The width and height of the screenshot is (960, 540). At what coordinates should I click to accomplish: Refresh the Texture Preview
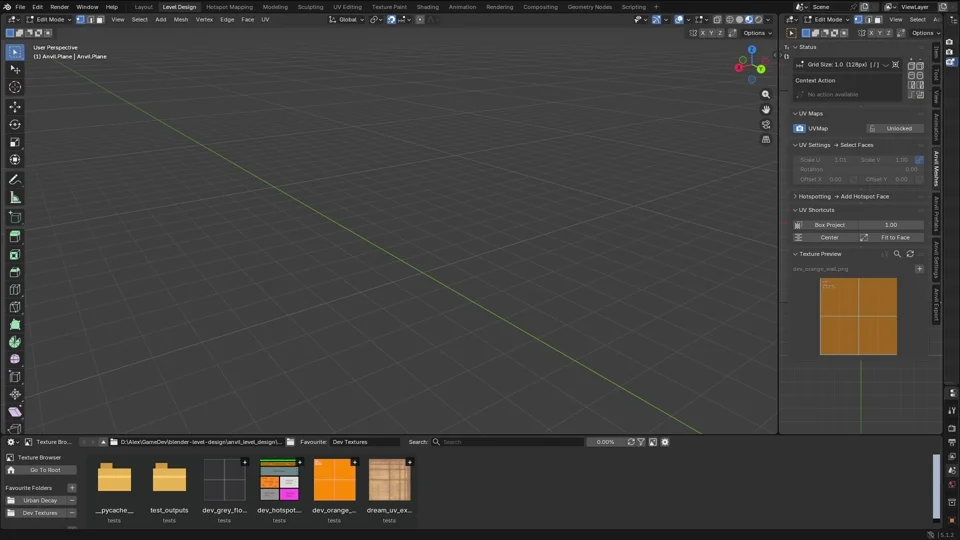coord(910,254)
